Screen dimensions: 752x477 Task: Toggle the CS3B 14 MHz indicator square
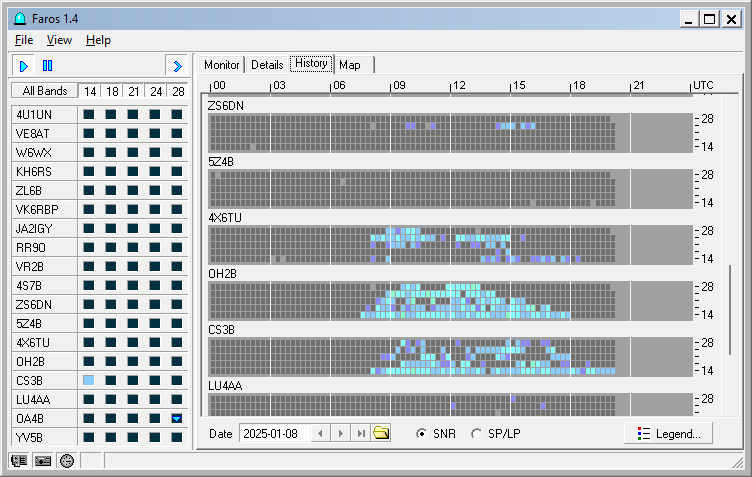point(89,381)
